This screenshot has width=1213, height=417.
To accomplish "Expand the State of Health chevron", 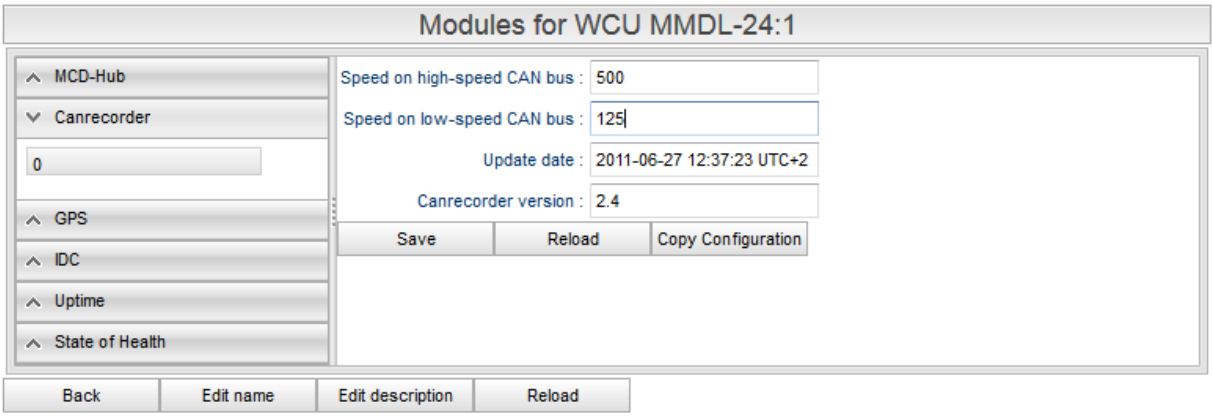I will [35, 341].
